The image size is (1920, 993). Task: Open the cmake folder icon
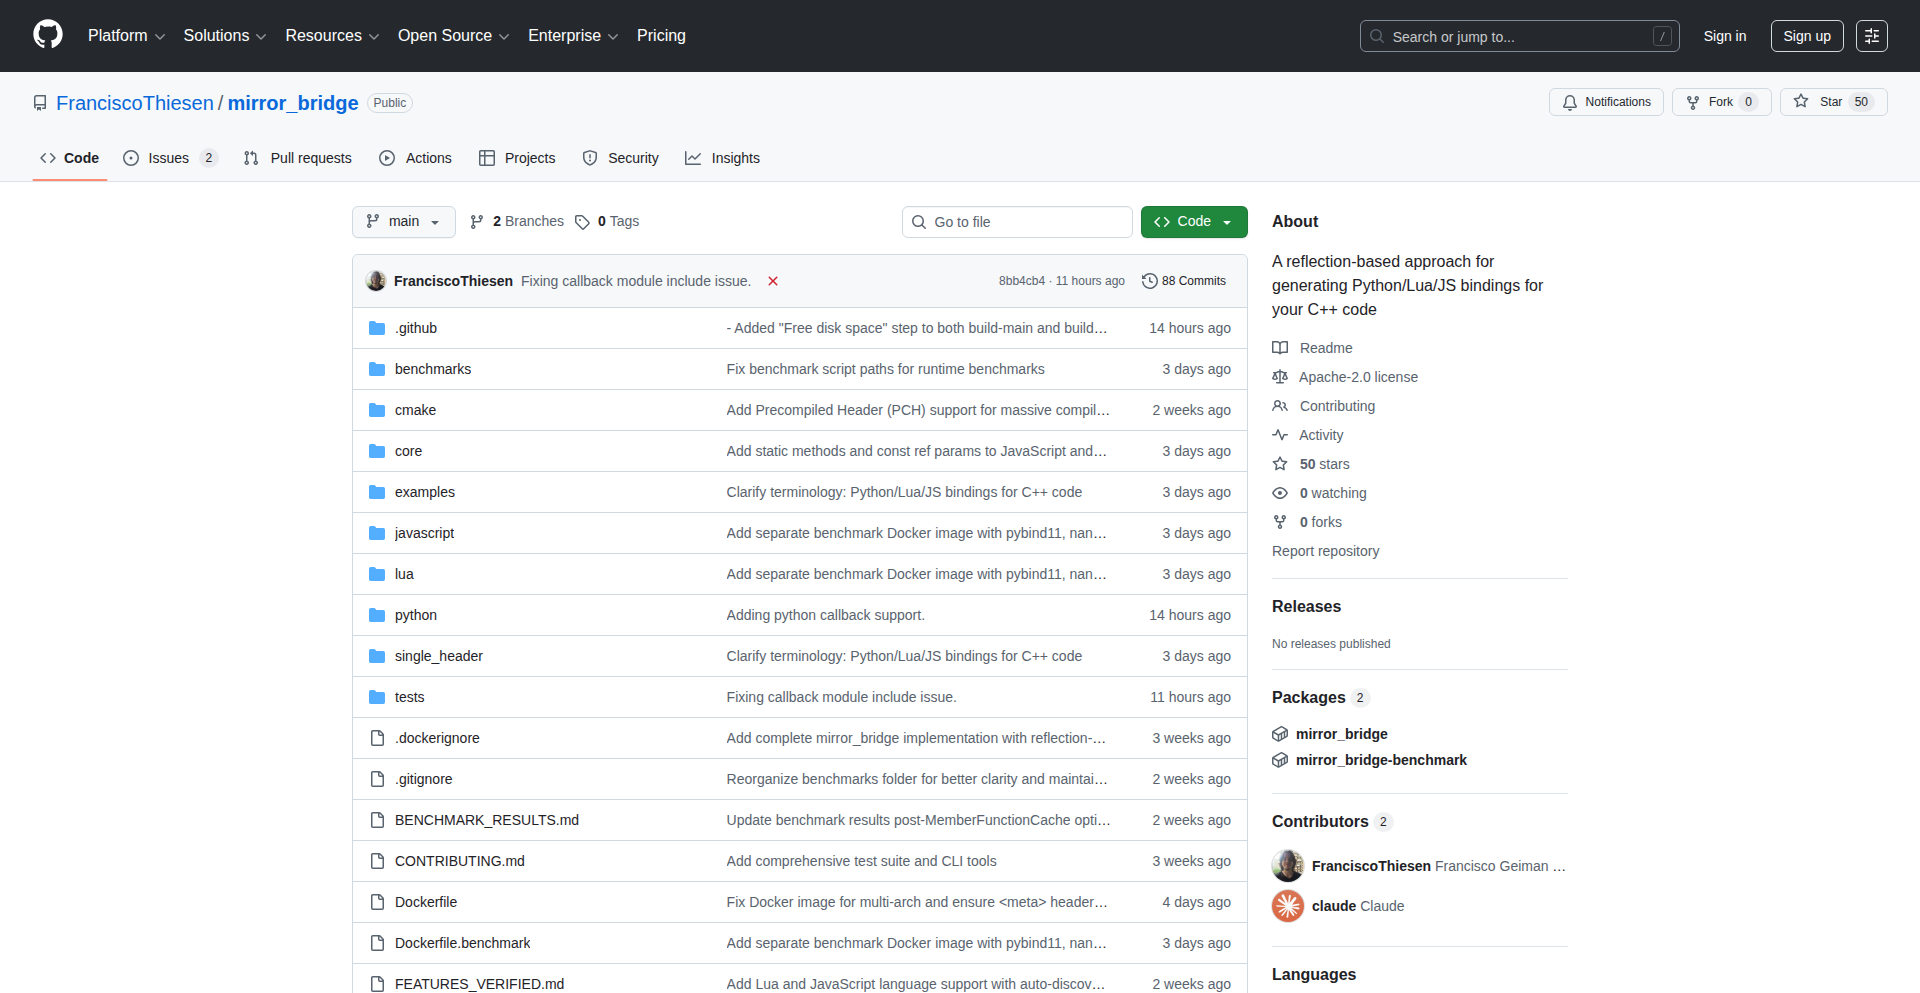377,410
